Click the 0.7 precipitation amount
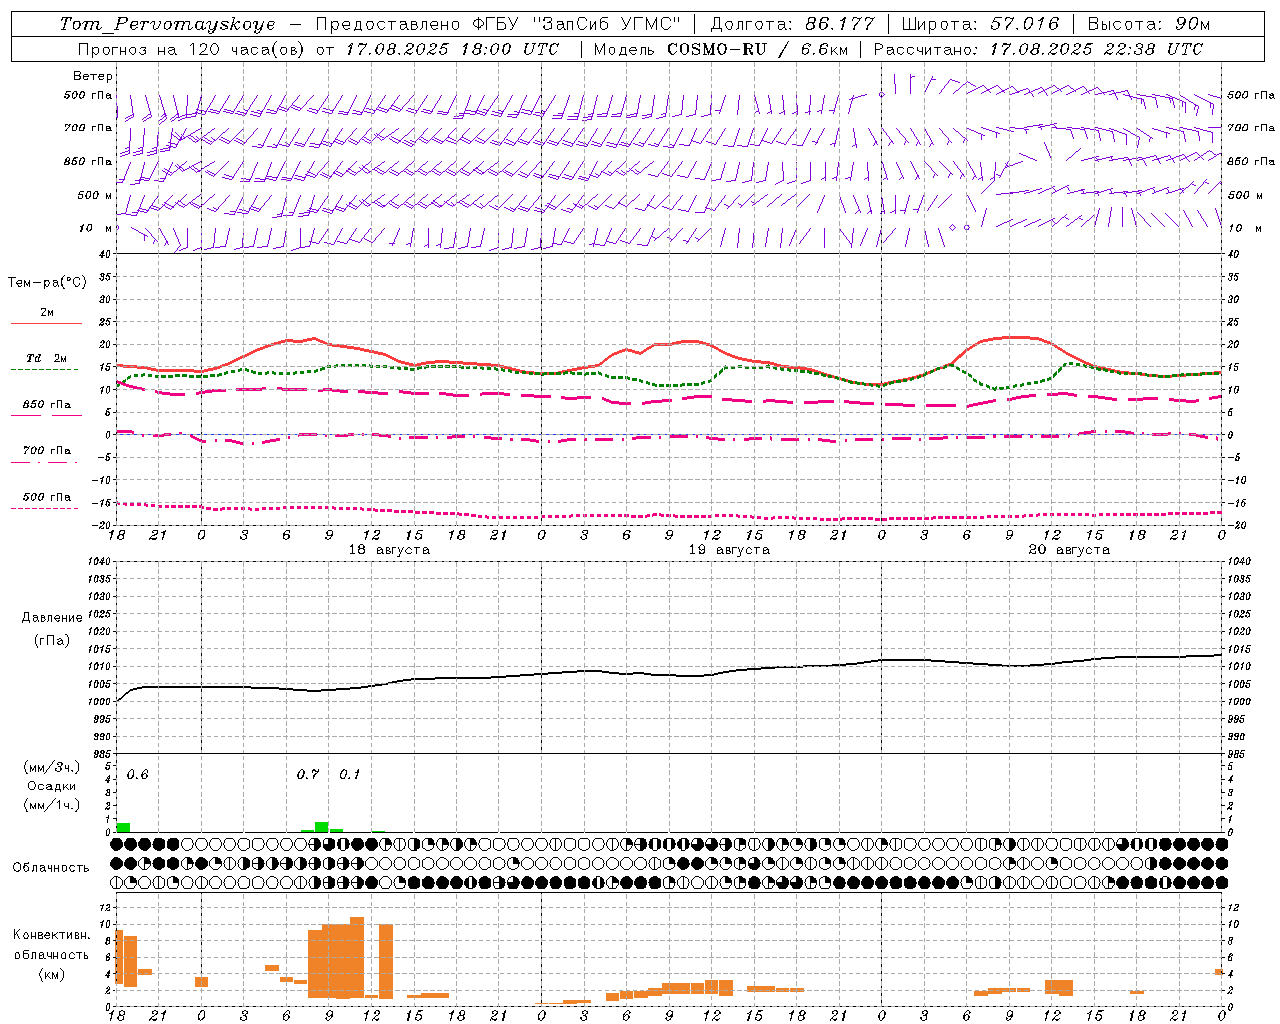The image size is (1280, 1024). (x=308, y=775)
